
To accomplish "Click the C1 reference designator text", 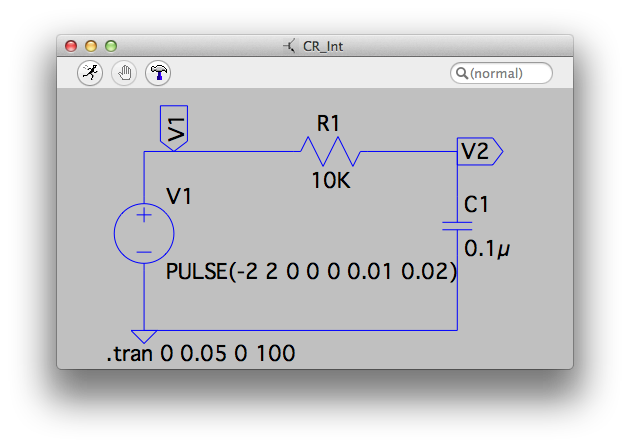I will 477,205.
